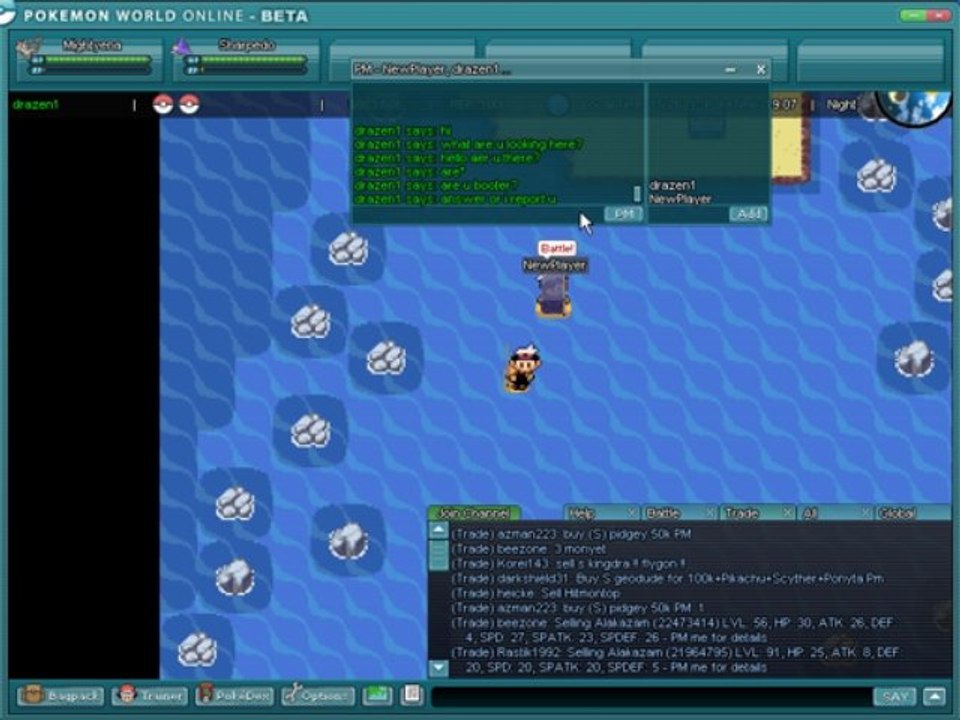This screenshot has height=720, width=960.
Task: Click the SAY button to send chat
Action: tap(894, 696)
